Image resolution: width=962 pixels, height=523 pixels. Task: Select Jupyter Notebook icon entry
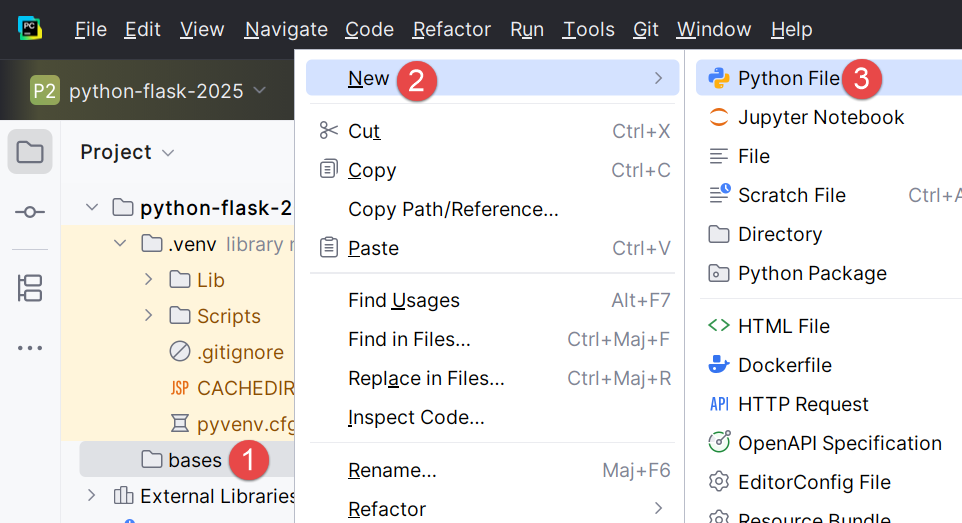pyautogui.click(x=718, y=118)
